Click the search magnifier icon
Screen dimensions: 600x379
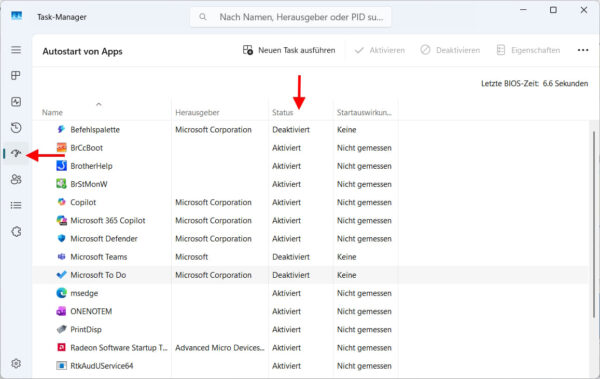coord(203,17)
